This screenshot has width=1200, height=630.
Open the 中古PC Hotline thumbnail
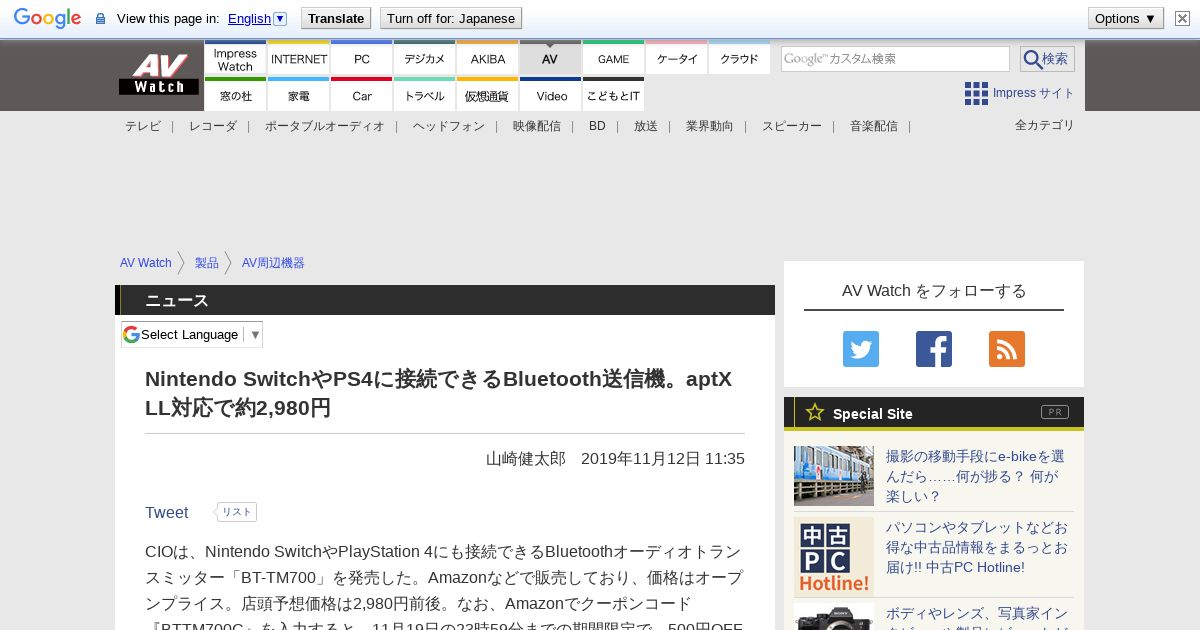tap(834, 557)
